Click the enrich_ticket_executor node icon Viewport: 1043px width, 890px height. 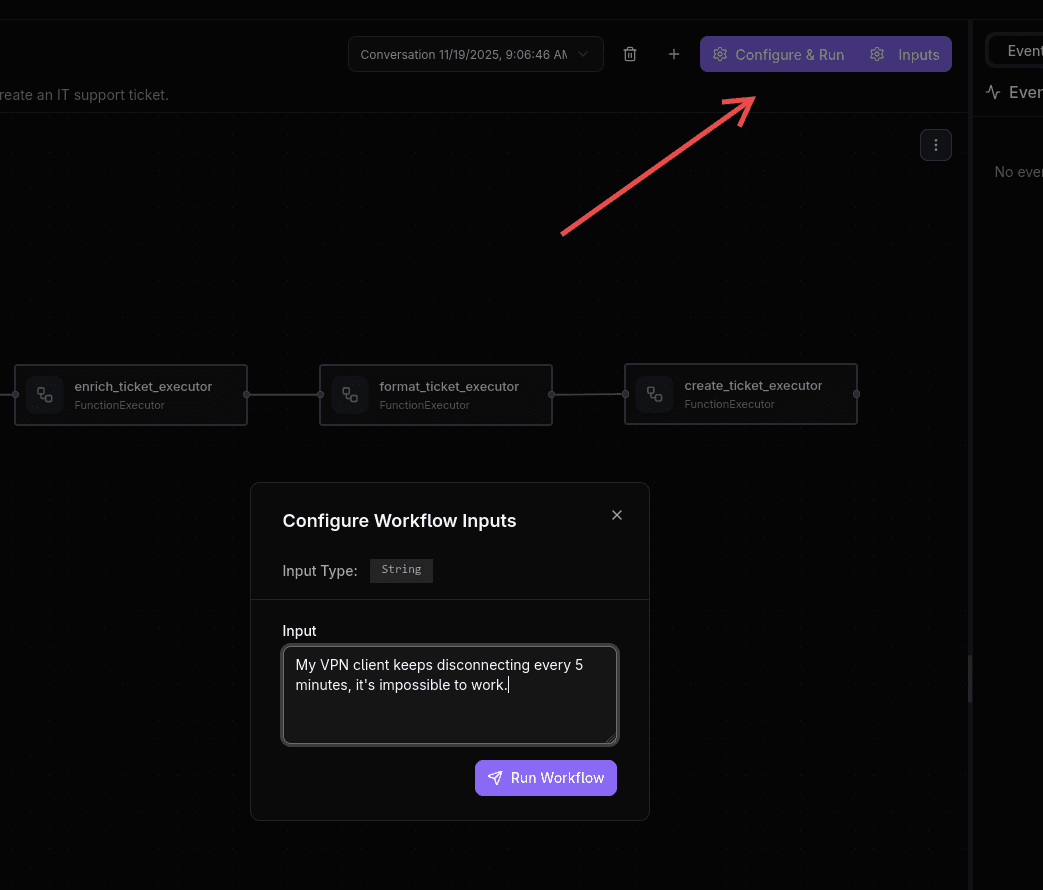[x=44, y=394]
